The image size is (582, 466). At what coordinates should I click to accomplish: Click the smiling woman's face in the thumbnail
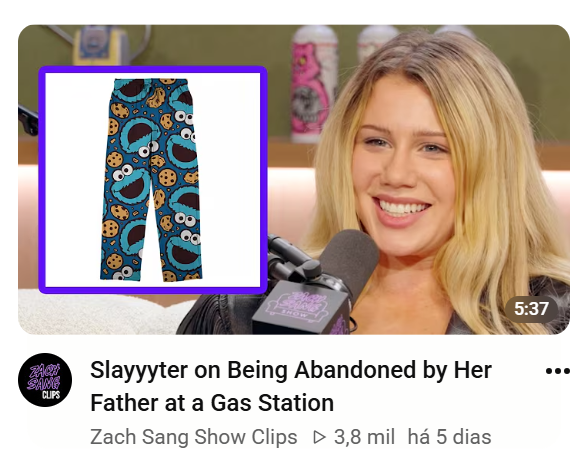click(x=404, y=167)
